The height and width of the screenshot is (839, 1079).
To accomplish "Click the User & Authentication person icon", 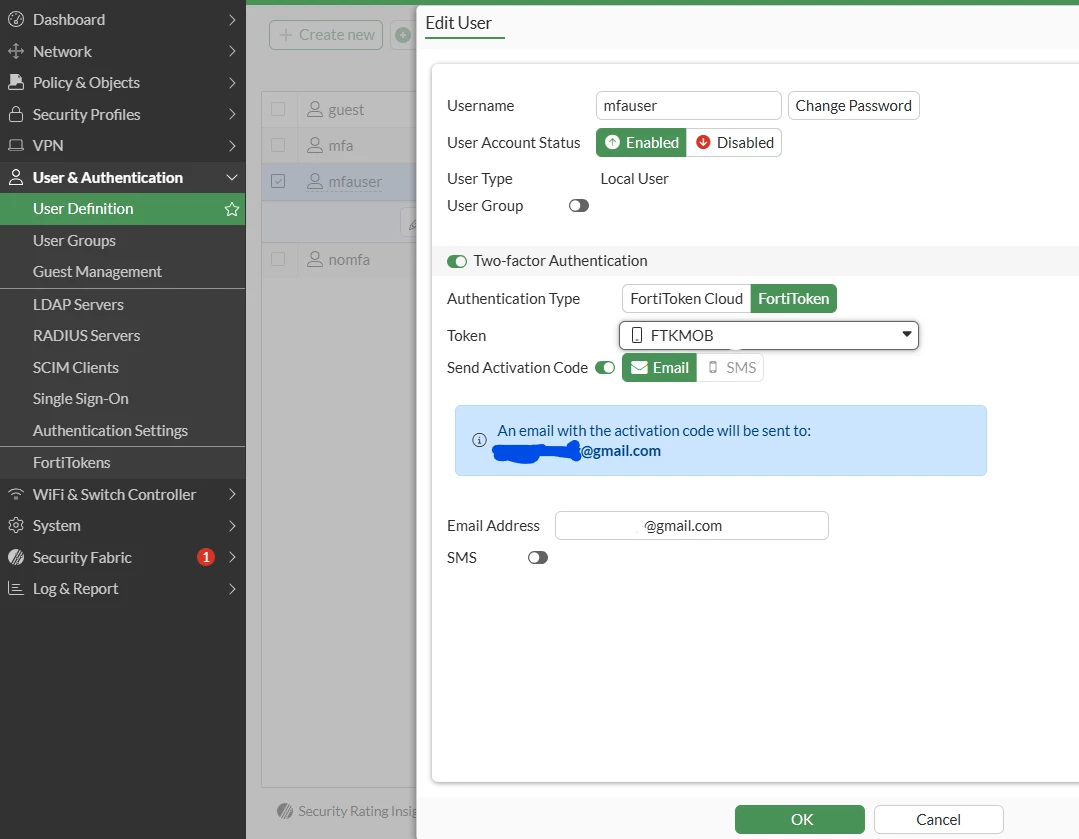I will [16, 177].
